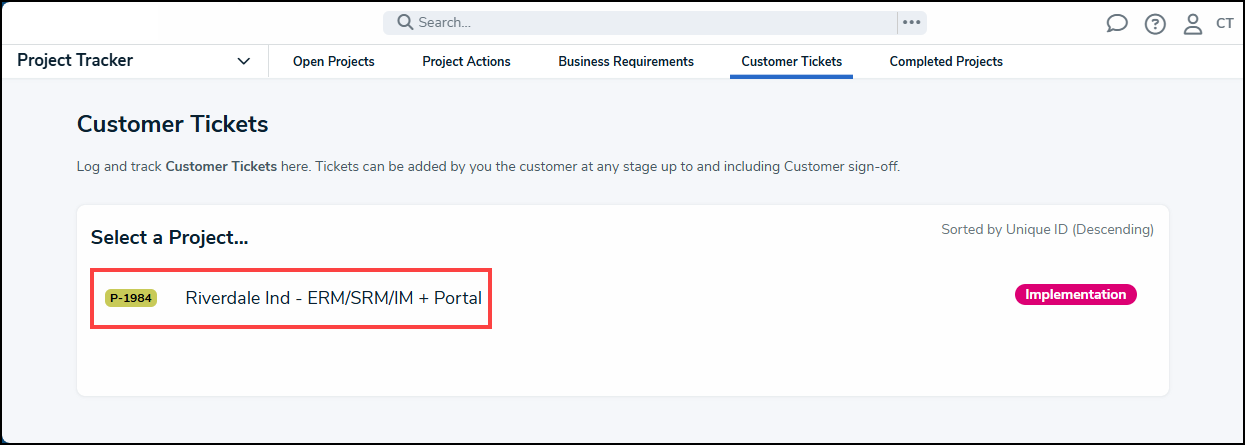Click the Sorted by Unique ID label

[x=1047, y=230]
